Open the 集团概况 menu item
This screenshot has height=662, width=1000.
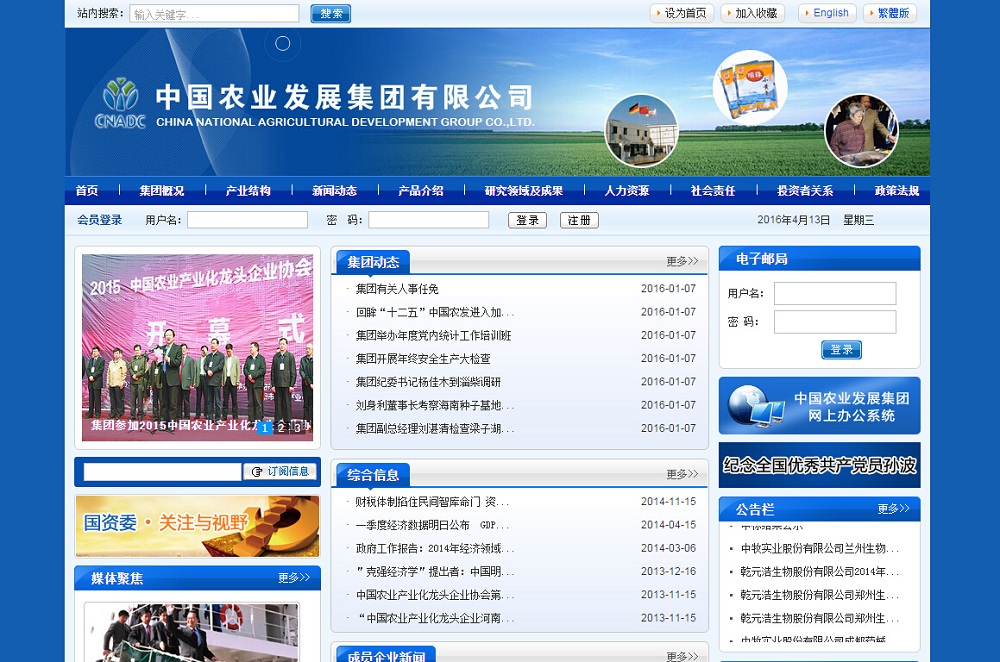point(162,190)
